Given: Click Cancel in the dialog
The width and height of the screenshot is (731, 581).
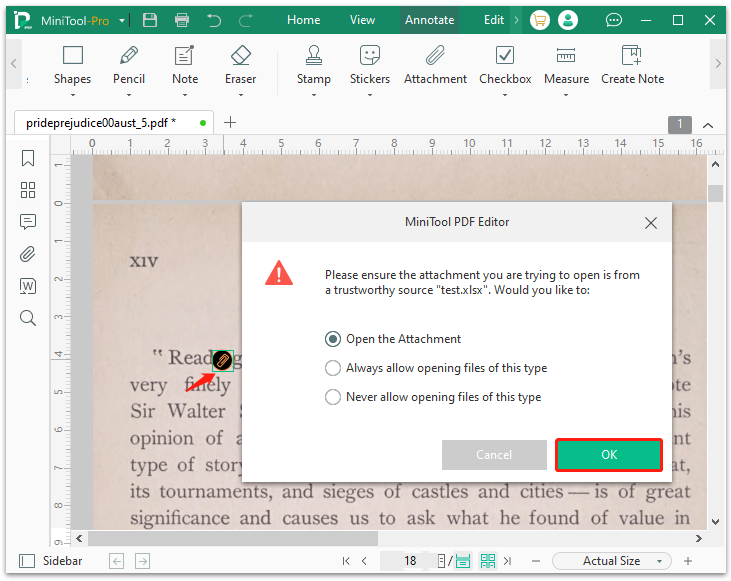Looking at the screenshot, I should click(x=494, y=455).
